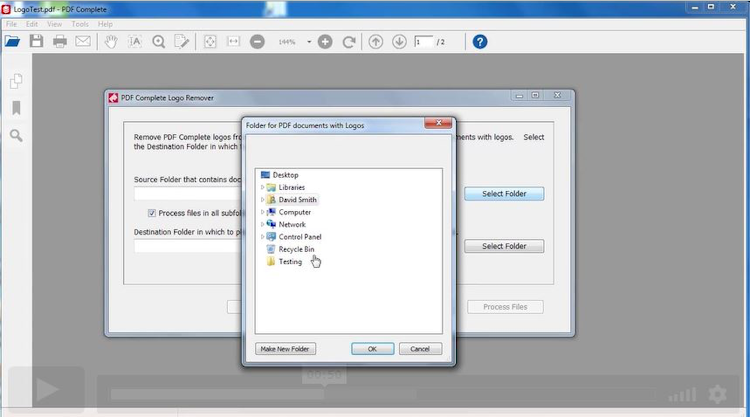Screen dimensions: 750x417
Task: Select the Hand pan tool
Action: pyautogui.click(x=111, y=42)
